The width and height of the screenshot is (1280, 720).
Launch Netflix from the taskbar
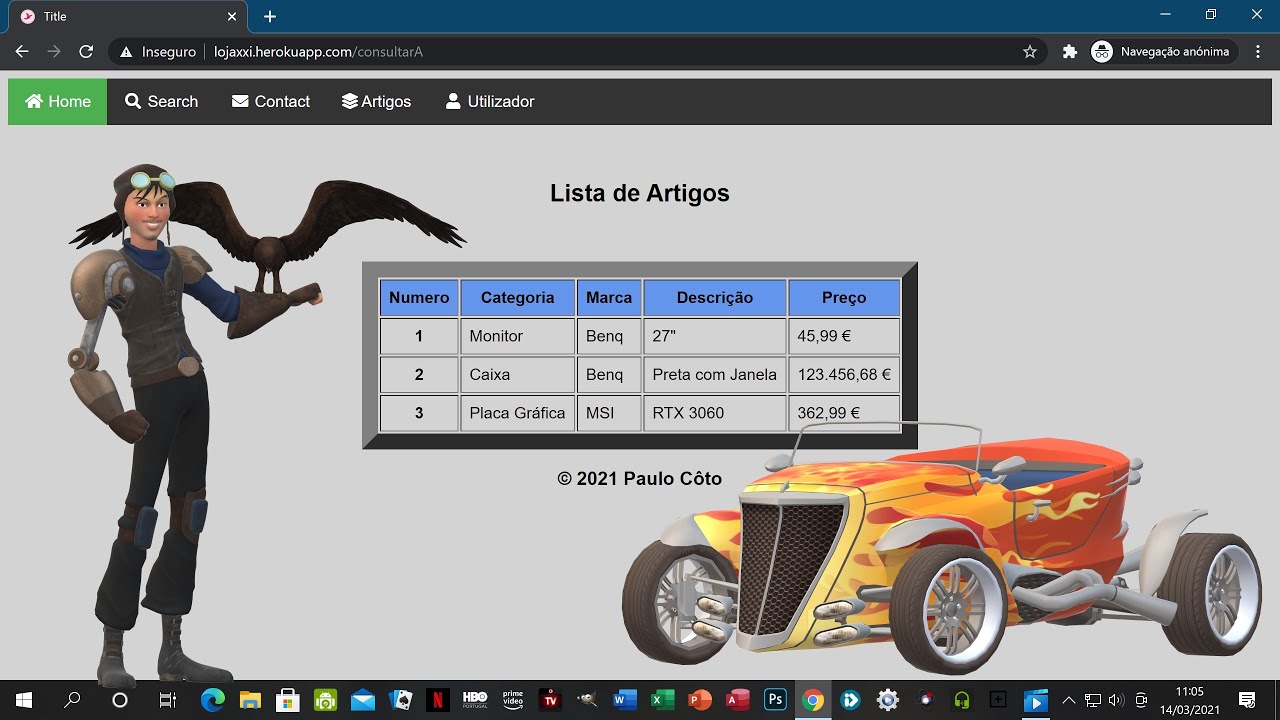438,700
